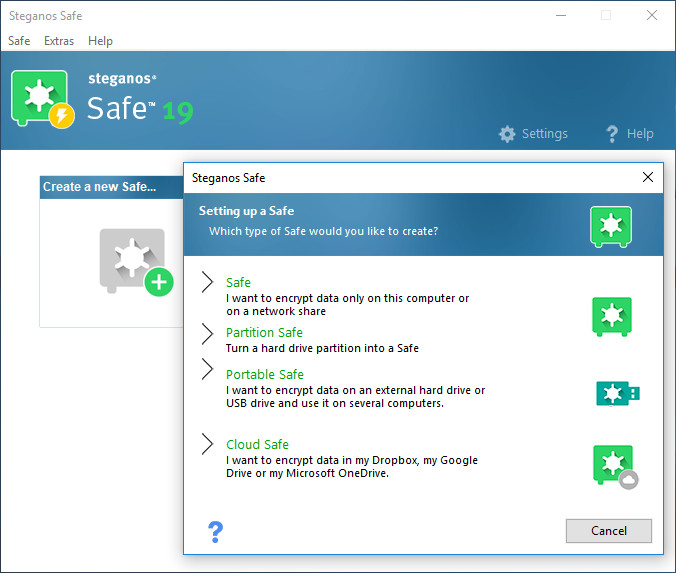Click the Help question mark in the header
The width and height of the screenshot is (676, 573).
[612, 134]
